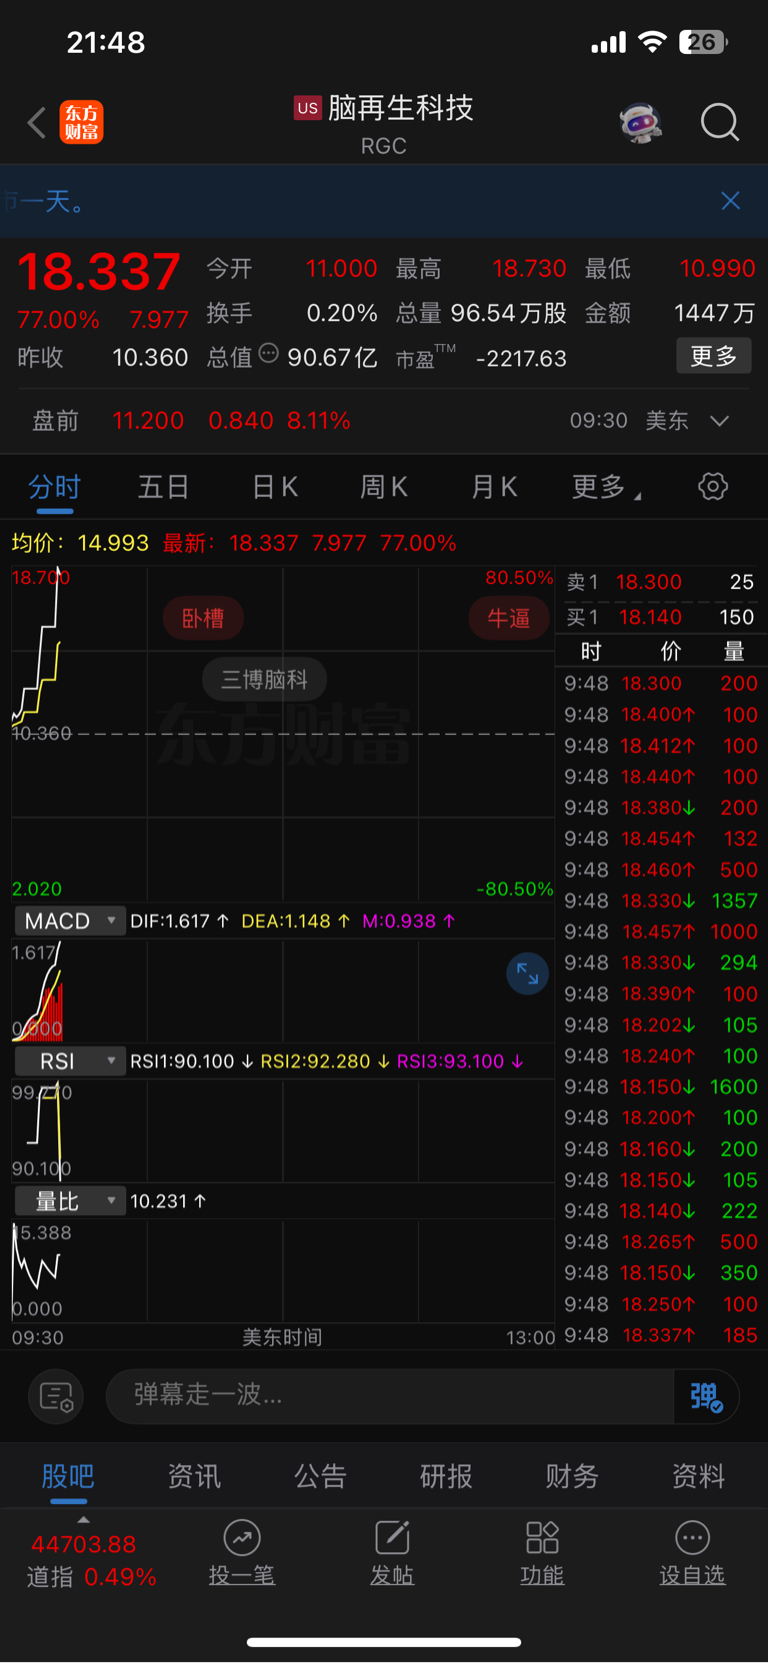The height and width of the screenshot is (1663, 768).
Task: Tap the 道指 44703.88 index ticker
Action: (x=91, y=1561)
